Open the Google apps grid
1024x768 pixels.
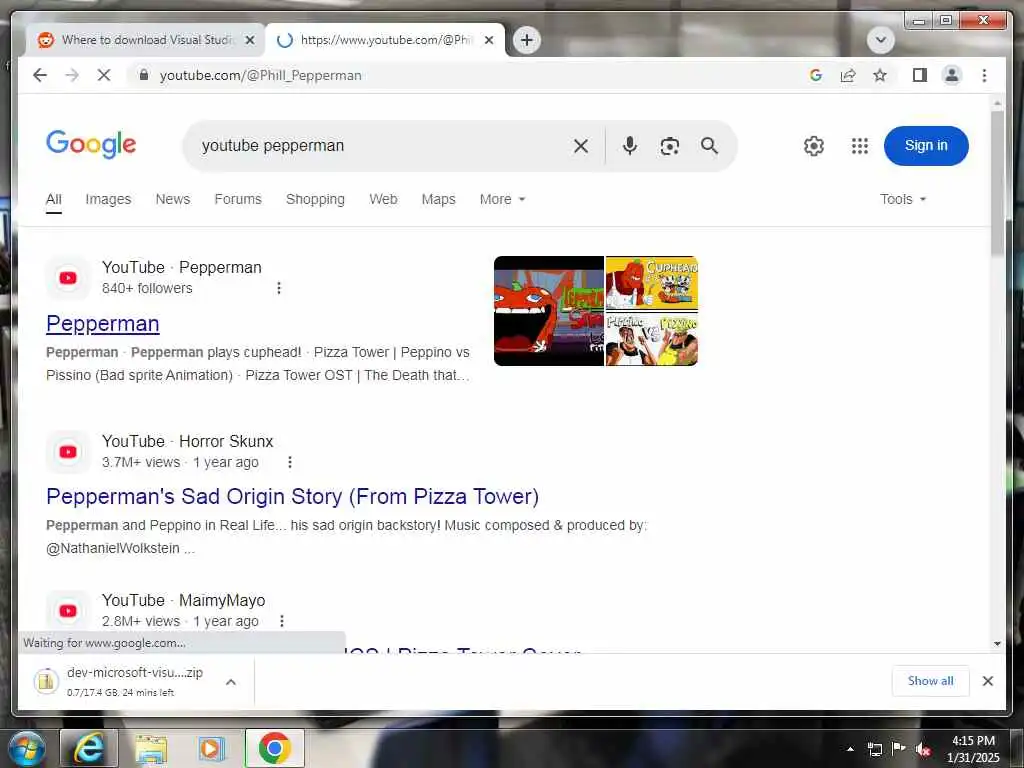click(859, 146)
